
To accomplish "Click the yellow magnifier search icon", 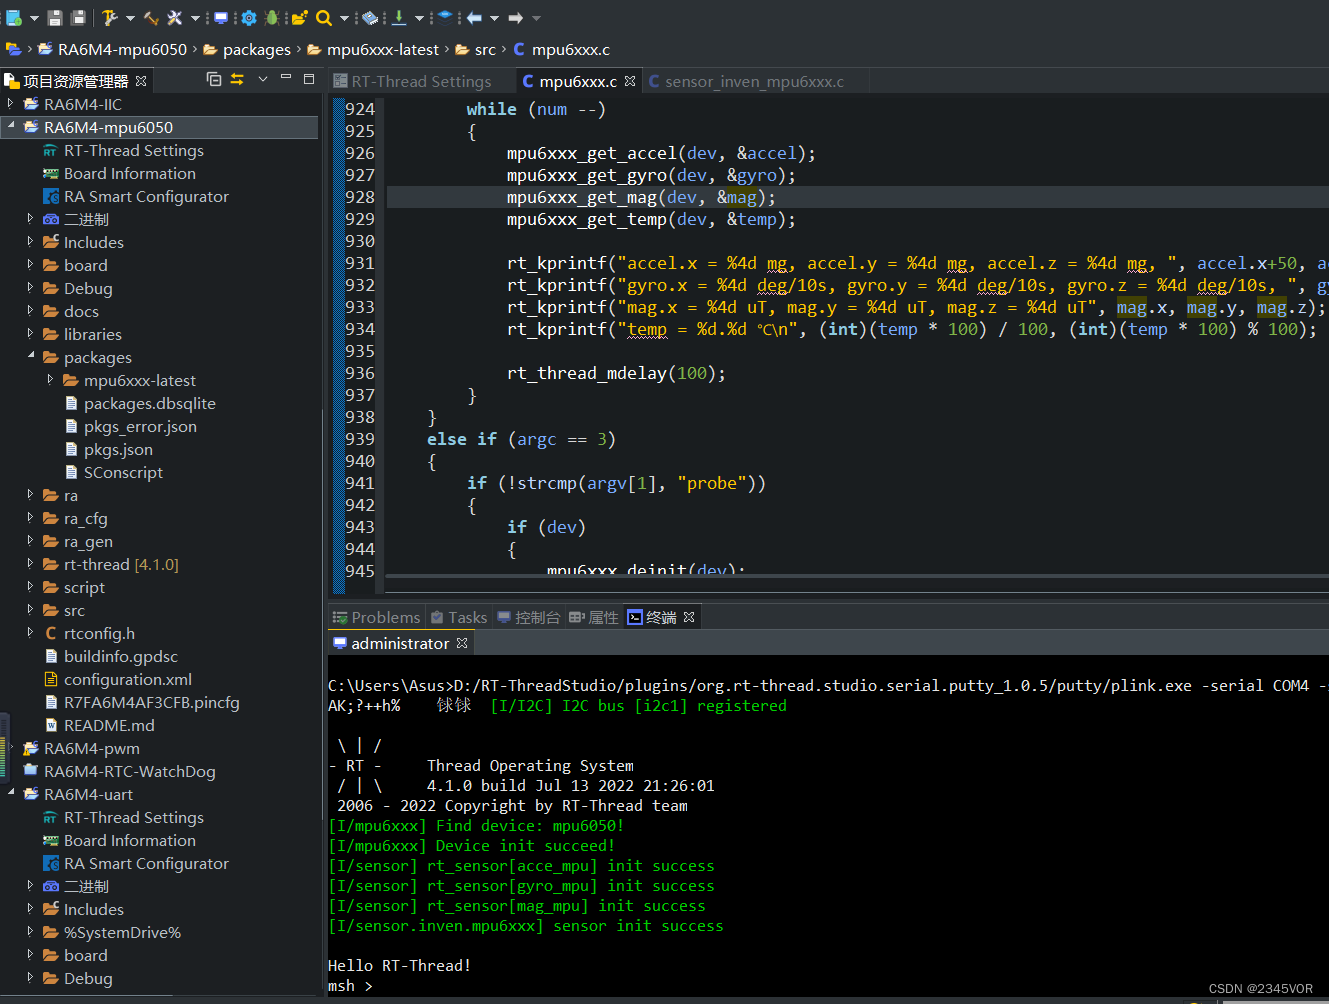I will 324,17.
